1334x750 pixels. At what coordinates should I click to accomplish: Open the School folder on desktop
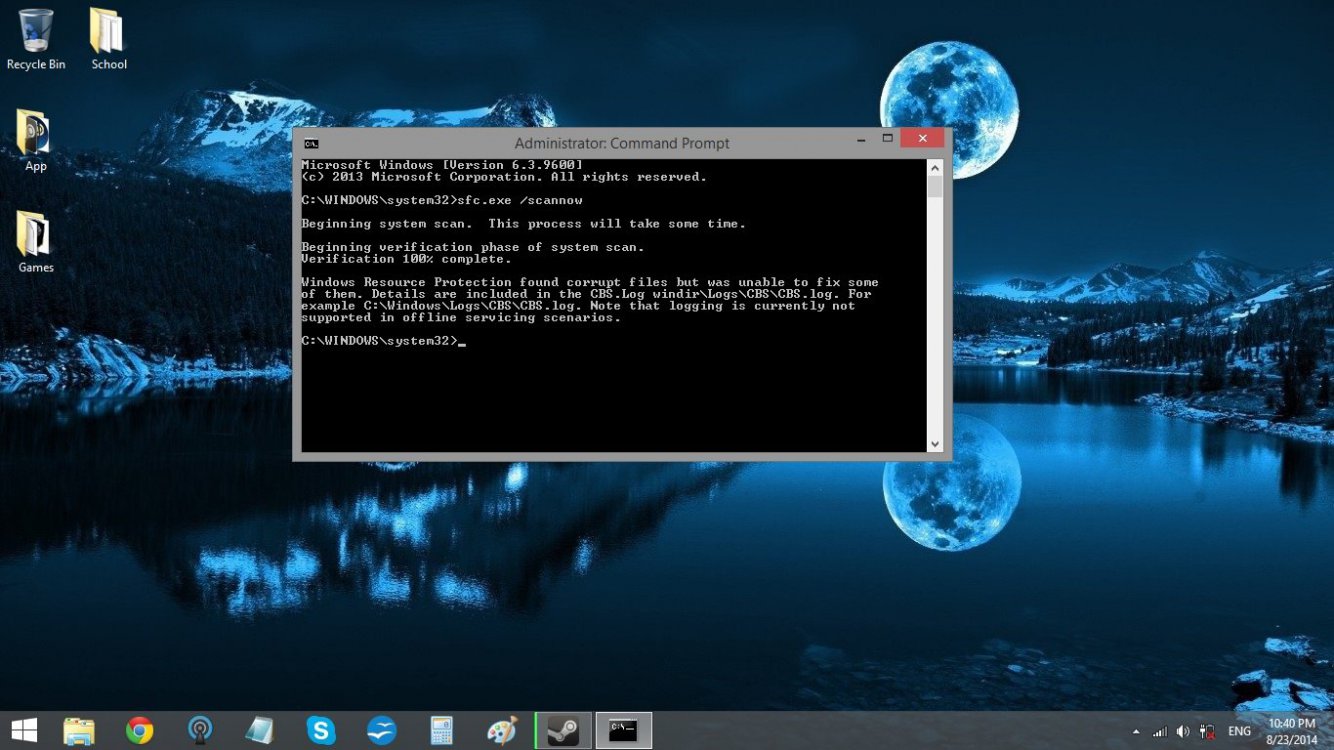pos(108,39)
